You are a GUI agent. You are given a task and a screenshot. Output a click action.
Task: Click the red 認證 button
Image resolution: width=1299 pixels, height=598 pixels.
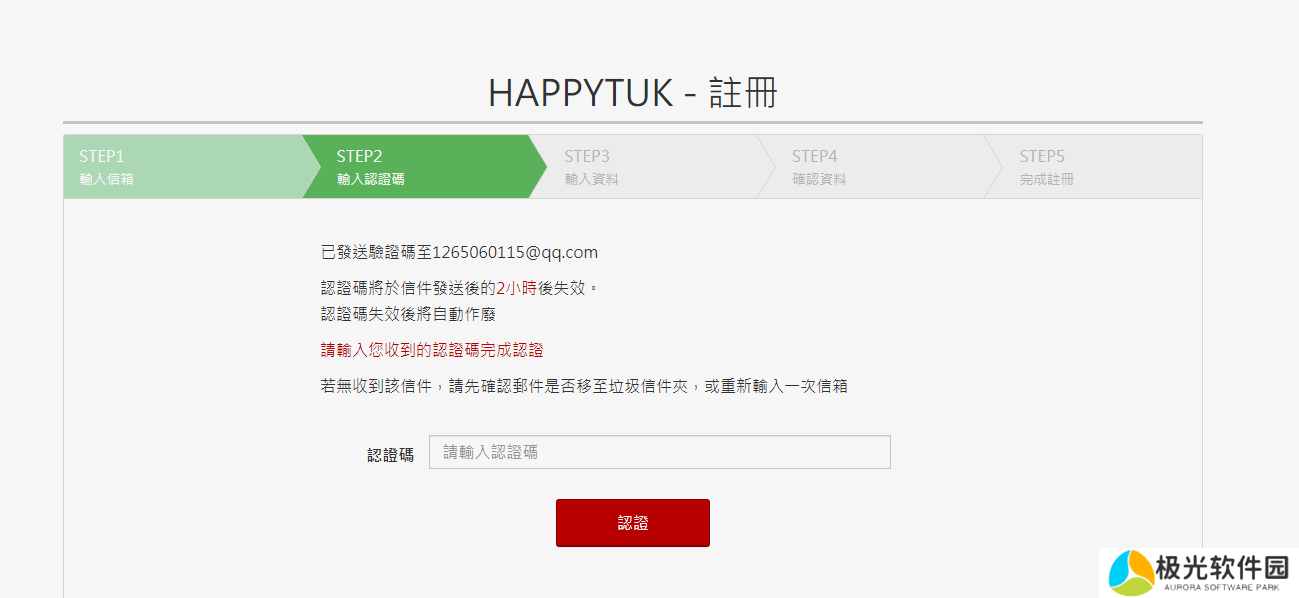click(x=633, y=523)
